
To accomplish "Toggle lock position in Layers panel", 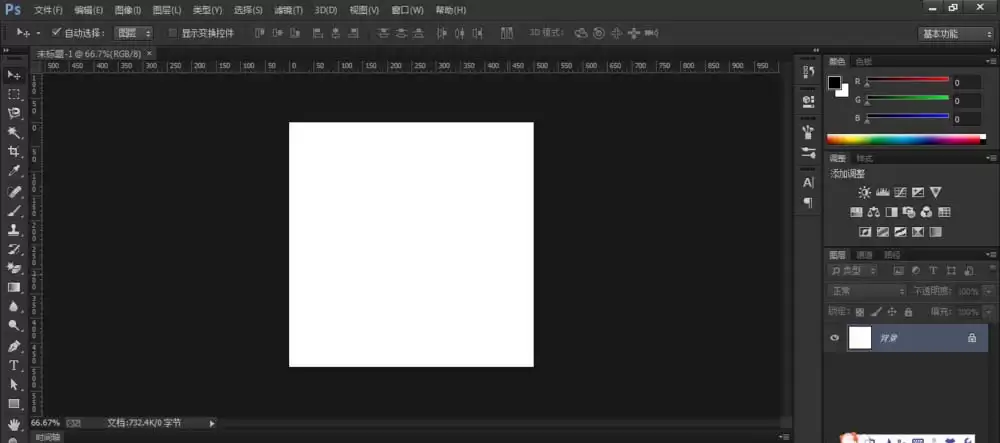I will [892, 312].
